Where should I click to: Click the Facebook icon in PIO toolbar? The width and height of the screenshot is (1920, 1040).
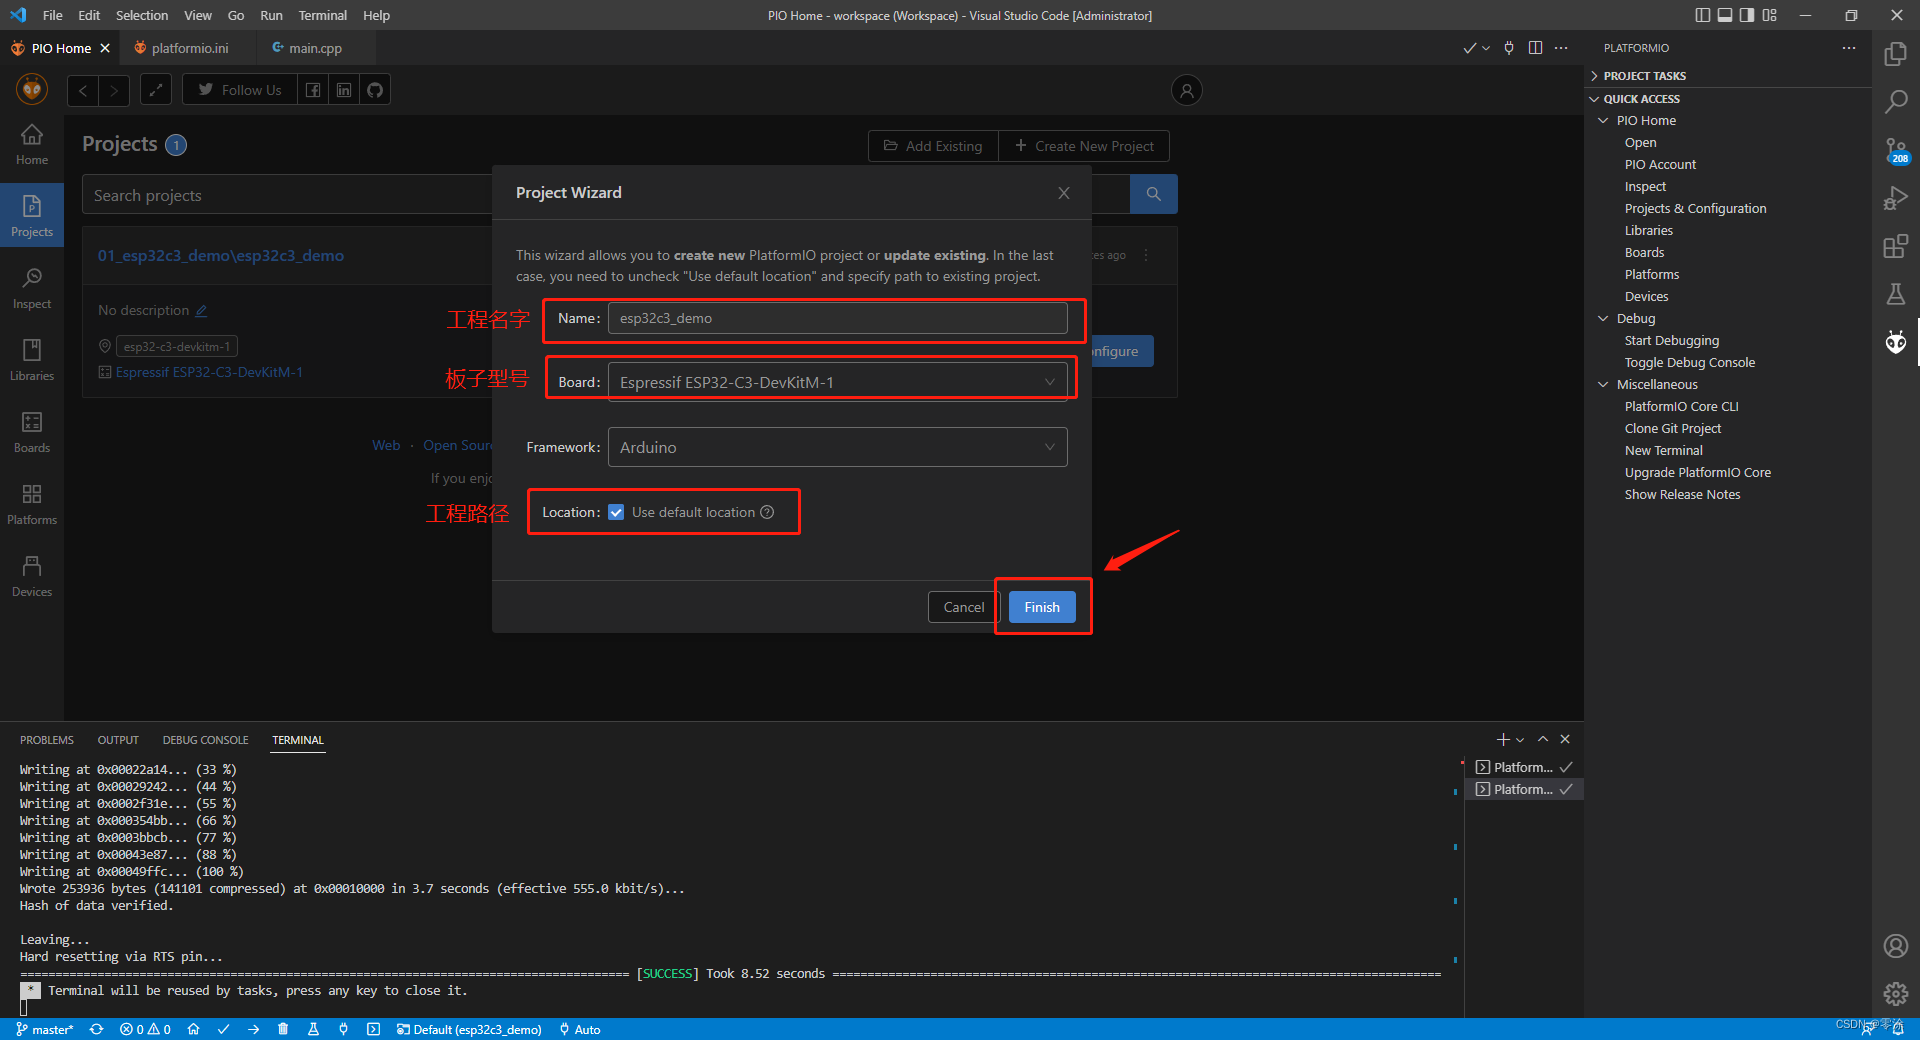[x=313, y=90]
